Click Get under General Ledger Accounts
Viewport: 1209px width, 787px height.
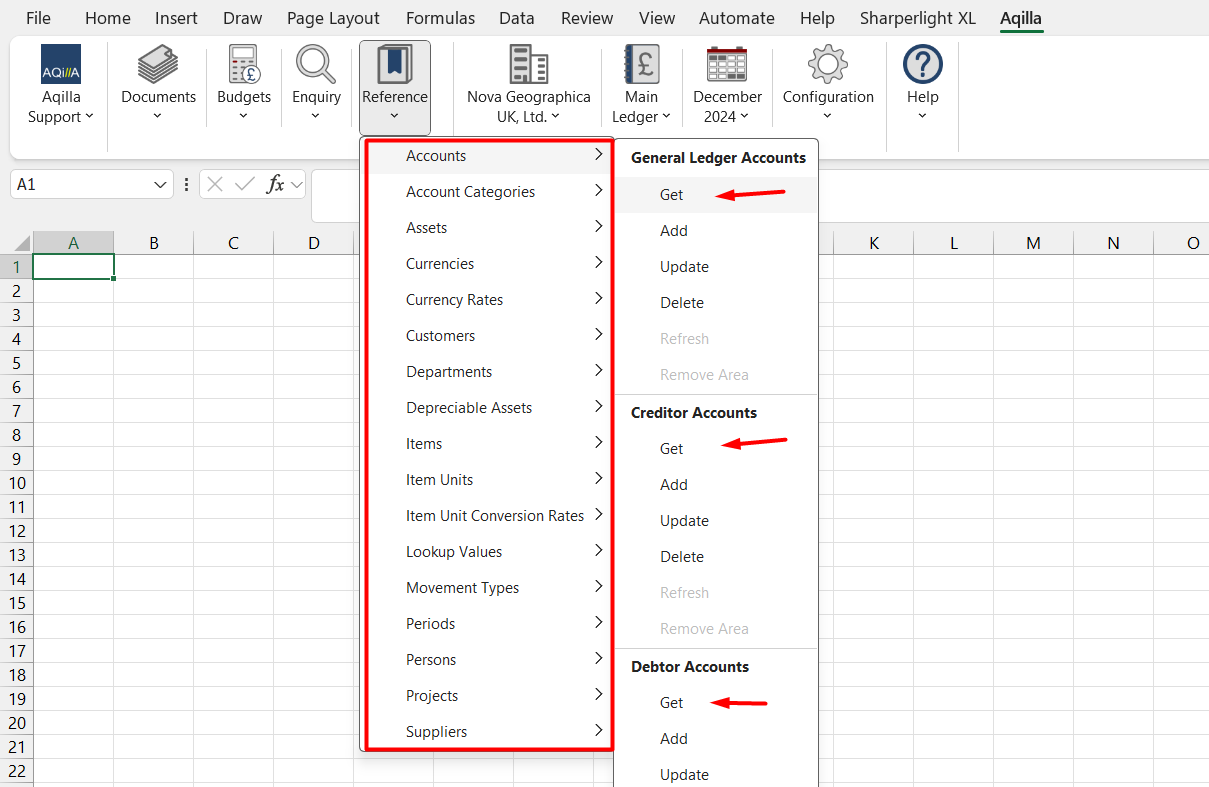pos(672,195)
